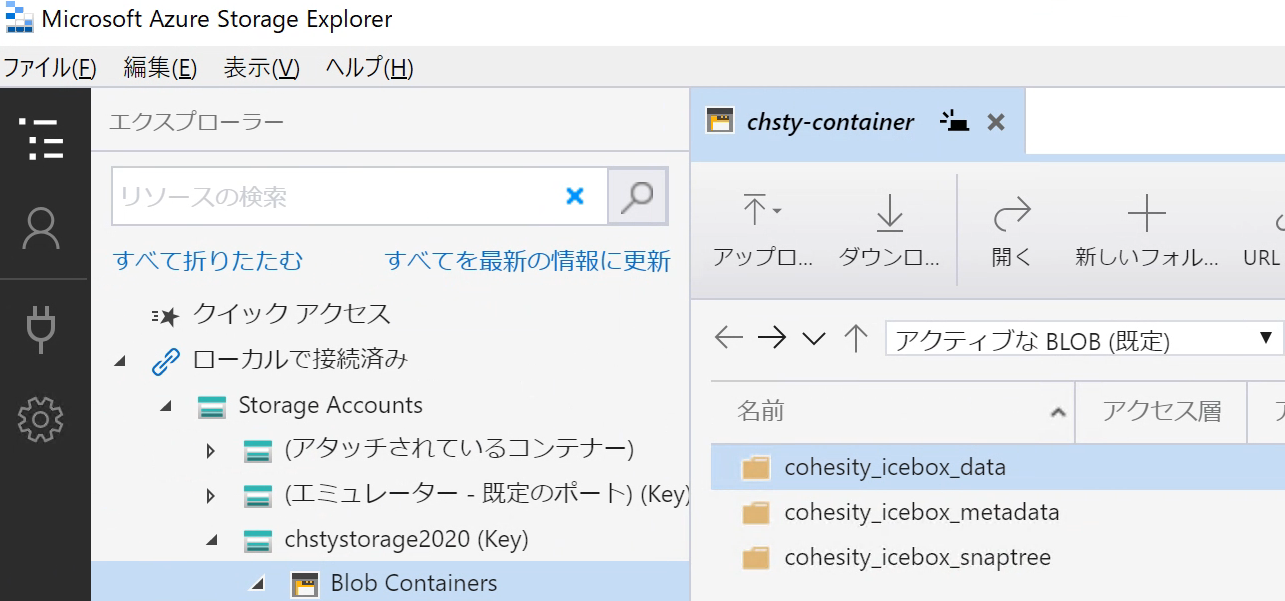Viewport: 1285px width, 601px height.
Task: Open the 編集(E) menu
Action: pos(160,68)
